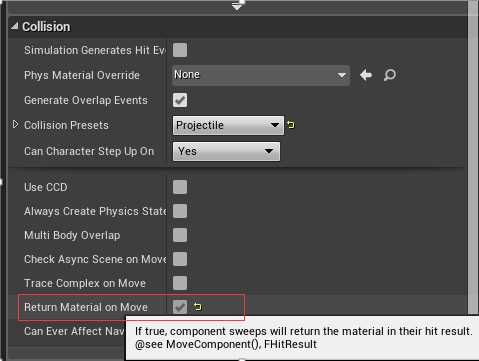Click the arrow icon to use selected asset
The height and width of the screenshot is (361, 479).
pyautogui.click(x=366, y=75)
